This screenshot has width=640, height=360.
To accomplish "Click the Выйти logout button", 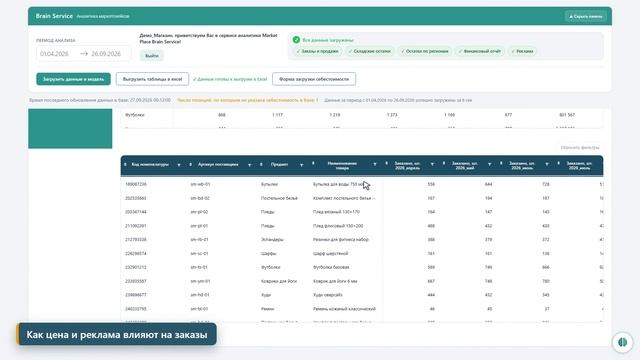I will click(152, 56).
